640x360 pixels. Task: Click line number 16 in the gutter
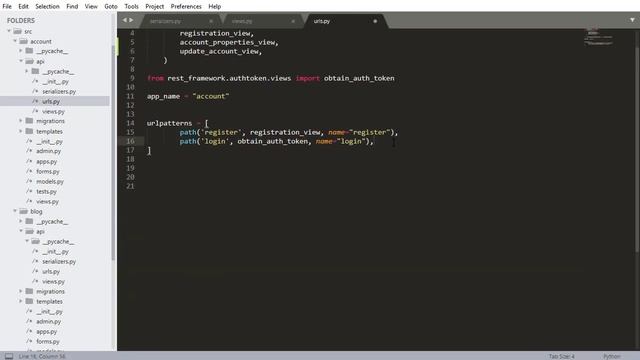130,141
